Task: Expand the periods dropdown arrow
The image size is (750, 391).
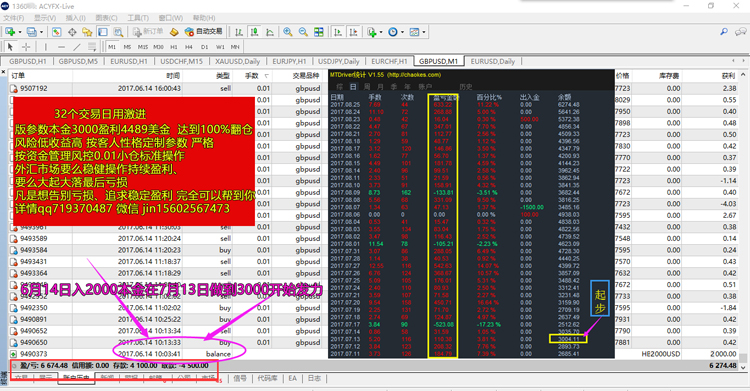Action: coord(402,32)
